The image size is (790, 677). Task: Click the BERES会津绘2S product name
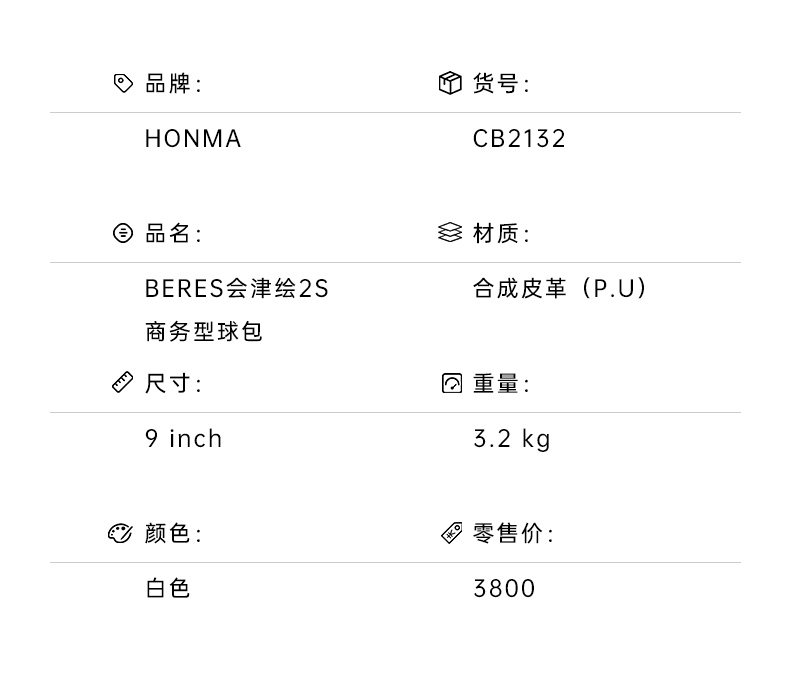click(236, 289)
